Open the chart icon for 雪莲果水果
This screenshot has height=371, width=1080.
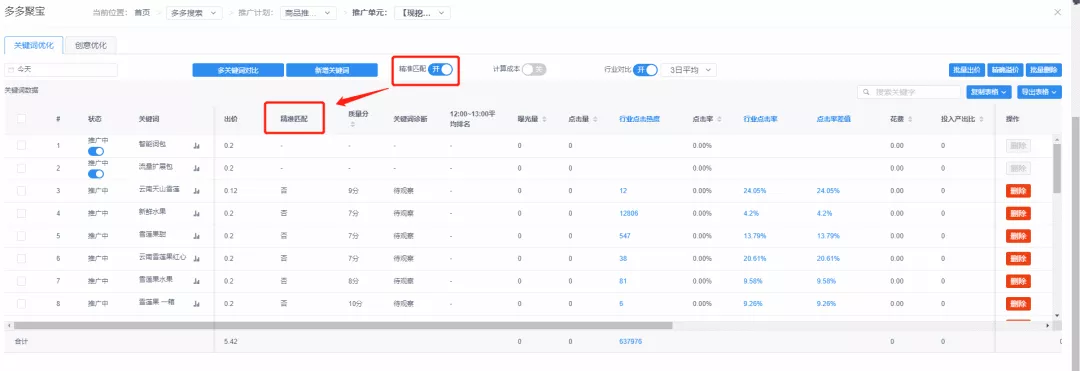[x=197, y=281]
